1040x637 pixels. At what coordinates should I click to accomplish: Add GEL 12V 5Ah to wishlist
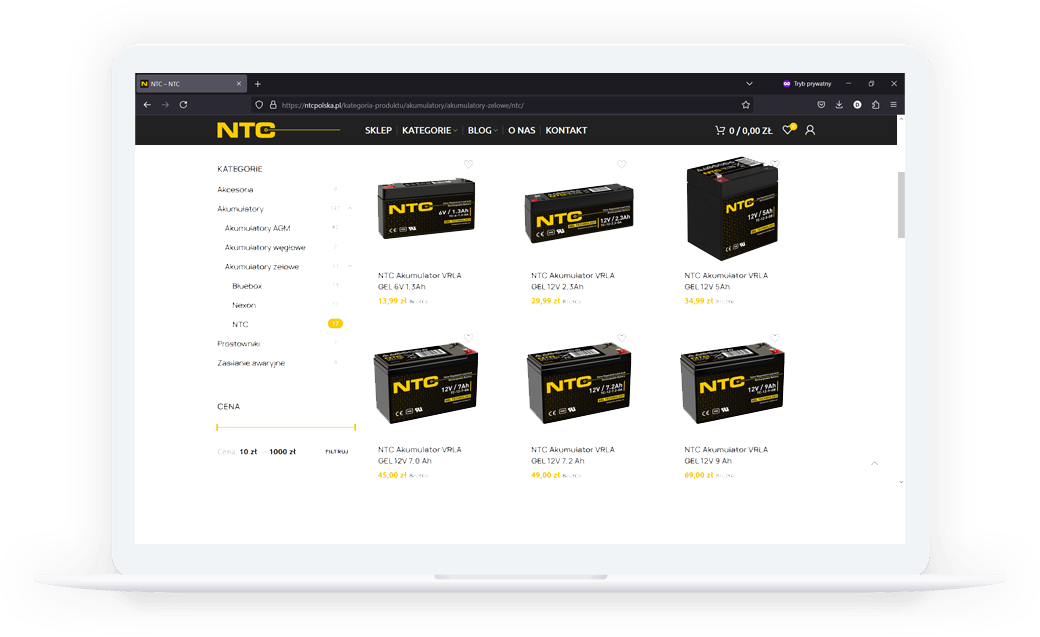tap(775, 163)
